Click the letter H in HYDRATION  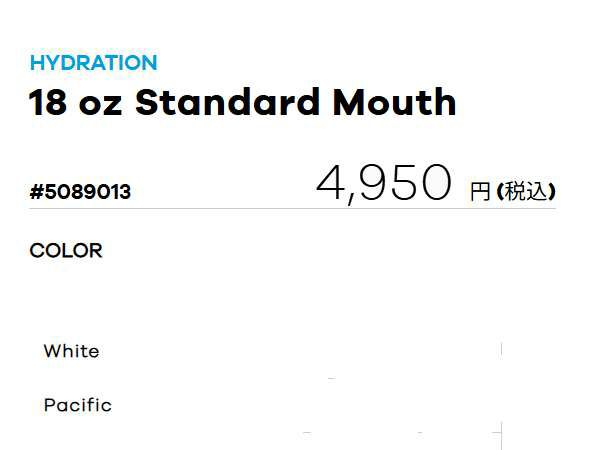tap(37, 63)
